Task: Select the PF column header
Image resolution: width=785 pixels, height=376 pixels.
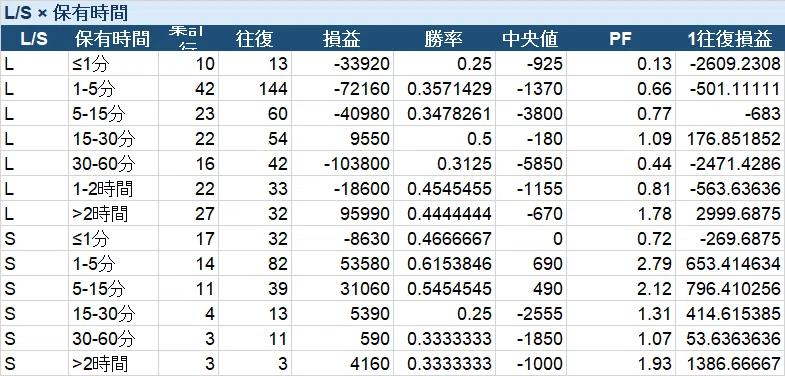Action: tap(621, 39)
